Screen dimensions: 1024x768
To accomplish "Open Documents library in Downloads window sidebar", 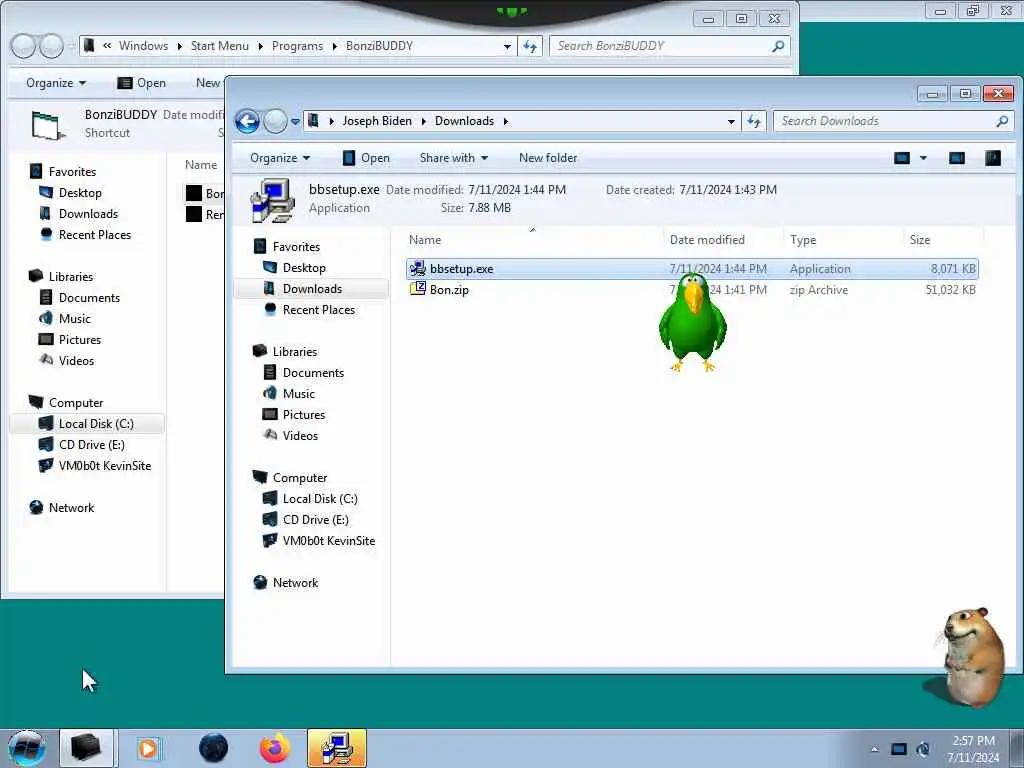I will coord(313,372).
